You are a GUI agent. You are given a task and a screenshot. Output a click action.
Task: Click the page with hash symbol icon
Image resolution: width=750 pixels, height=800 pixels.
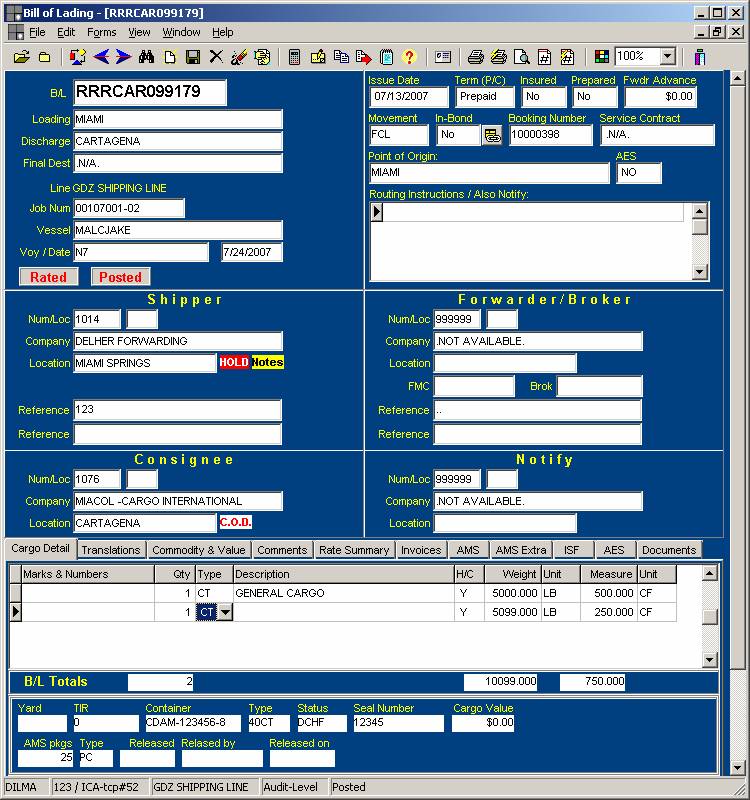point(544,57)
